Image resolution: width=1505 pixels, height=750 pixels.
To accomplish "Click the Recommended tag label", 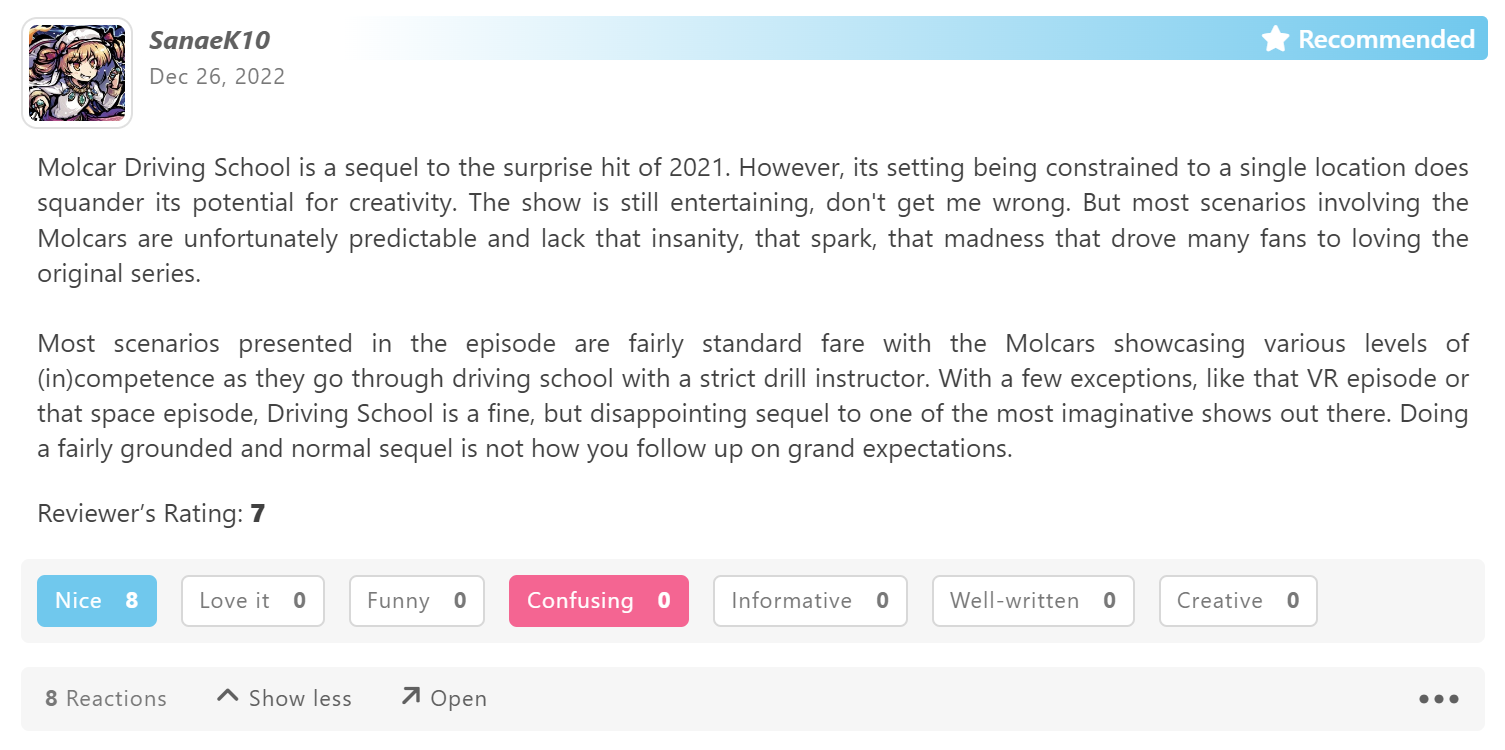I will (x=1386, y=39).
